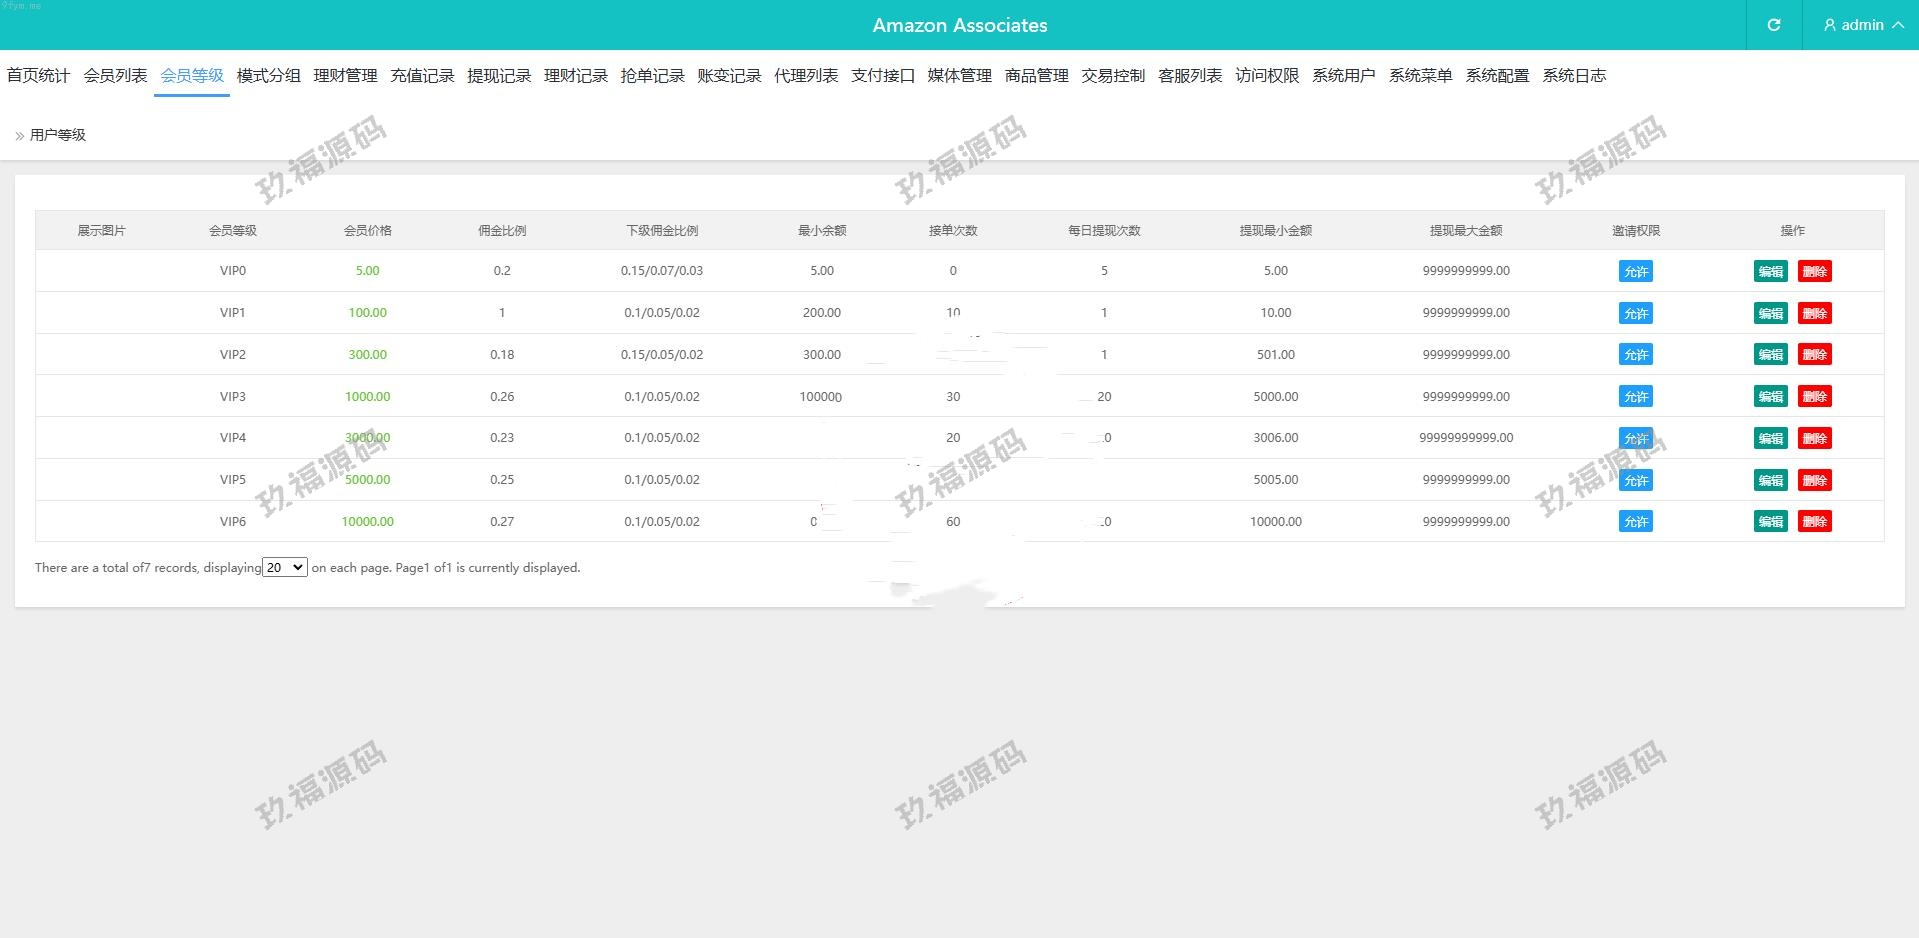Navigate to 系统配置
The width and height of the screenshot is (1919, 938).
(1497, 75)
